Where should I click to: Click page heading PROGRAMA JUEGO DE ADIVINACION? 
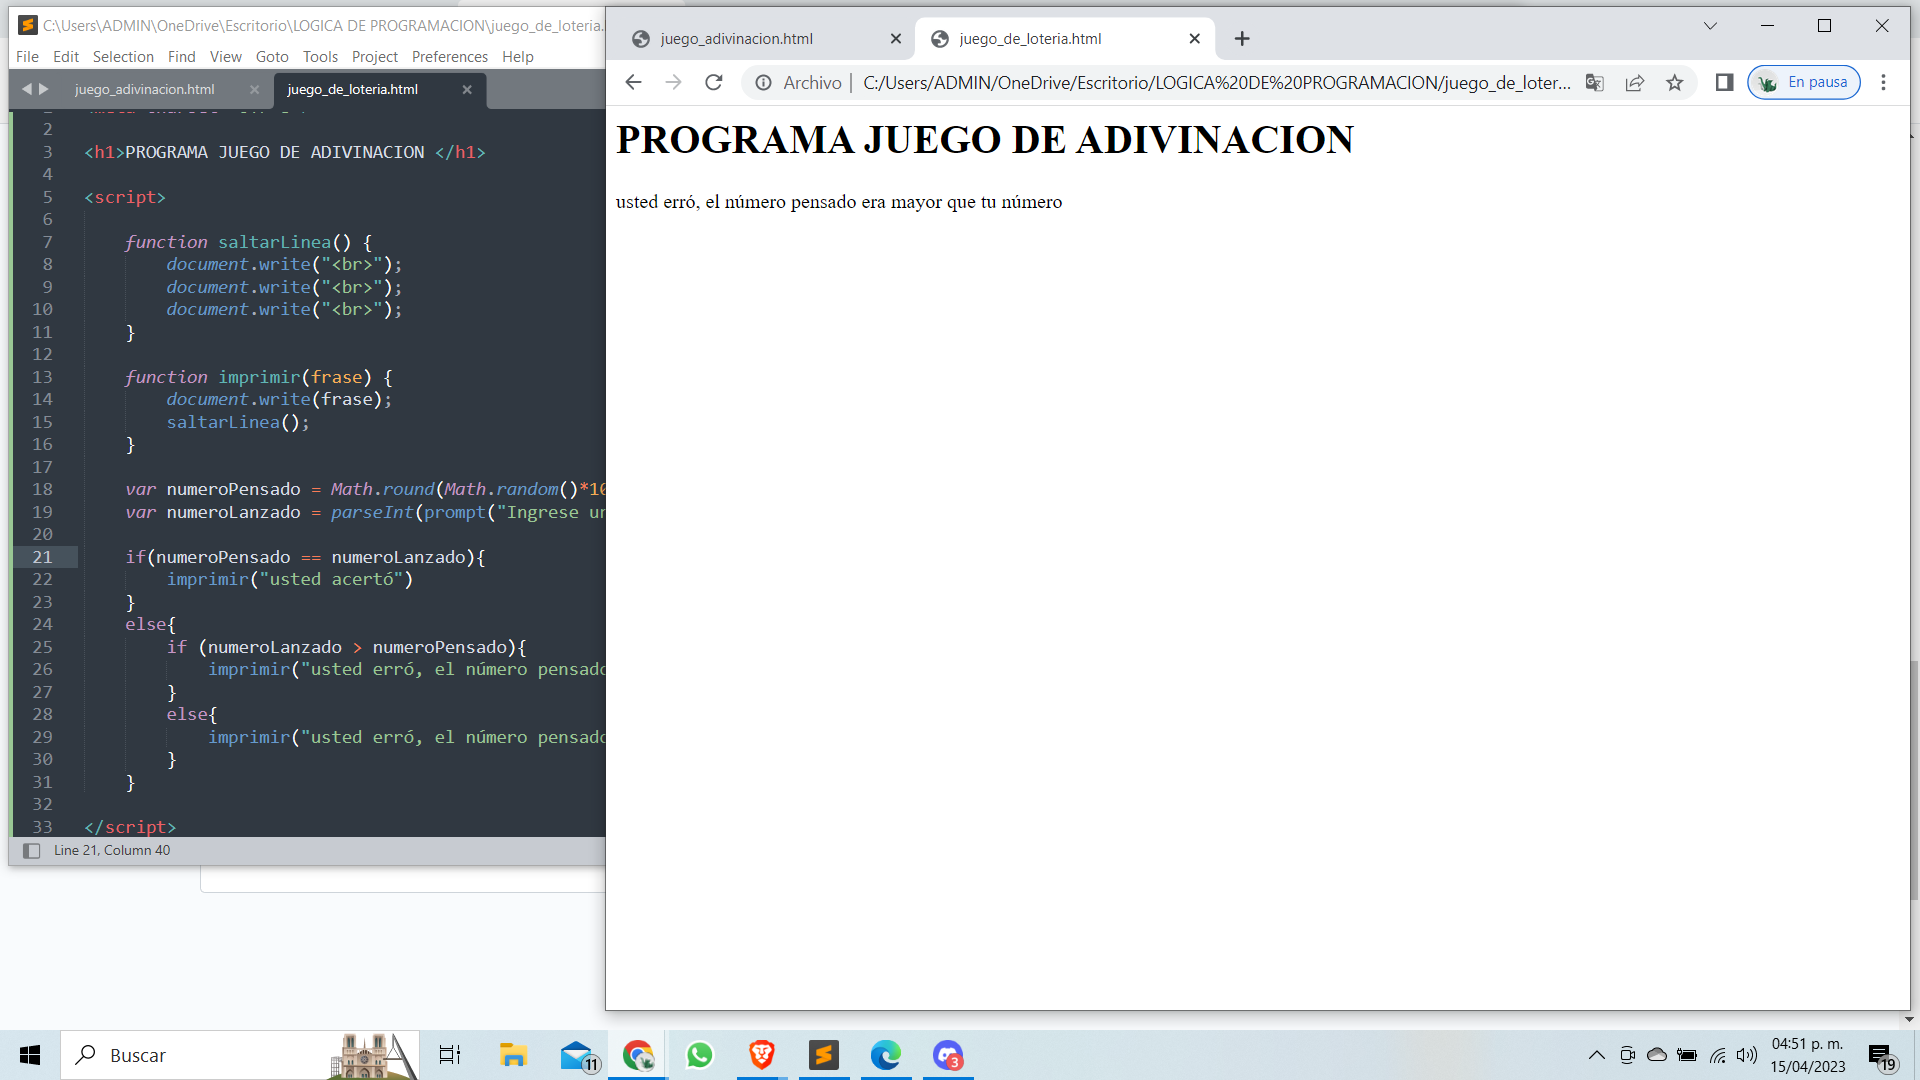coord(984,140)
